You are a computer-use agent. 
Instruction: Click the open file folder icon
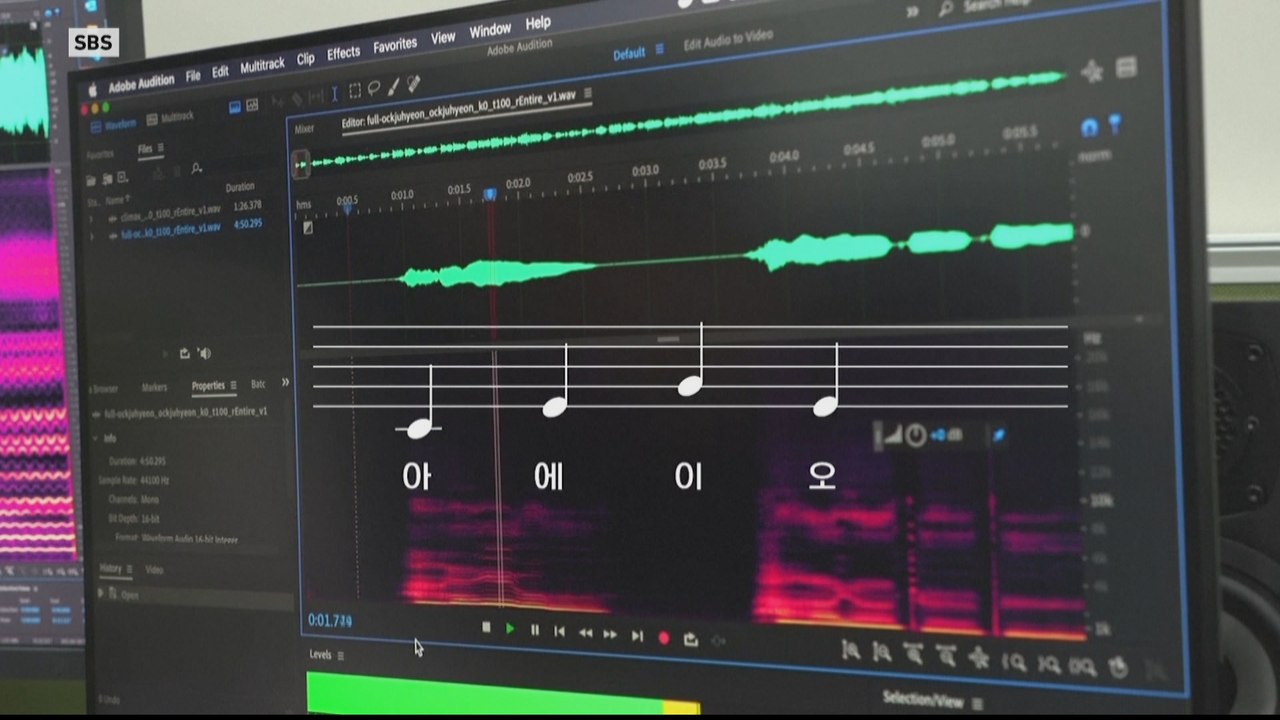[x=92, y=180]
